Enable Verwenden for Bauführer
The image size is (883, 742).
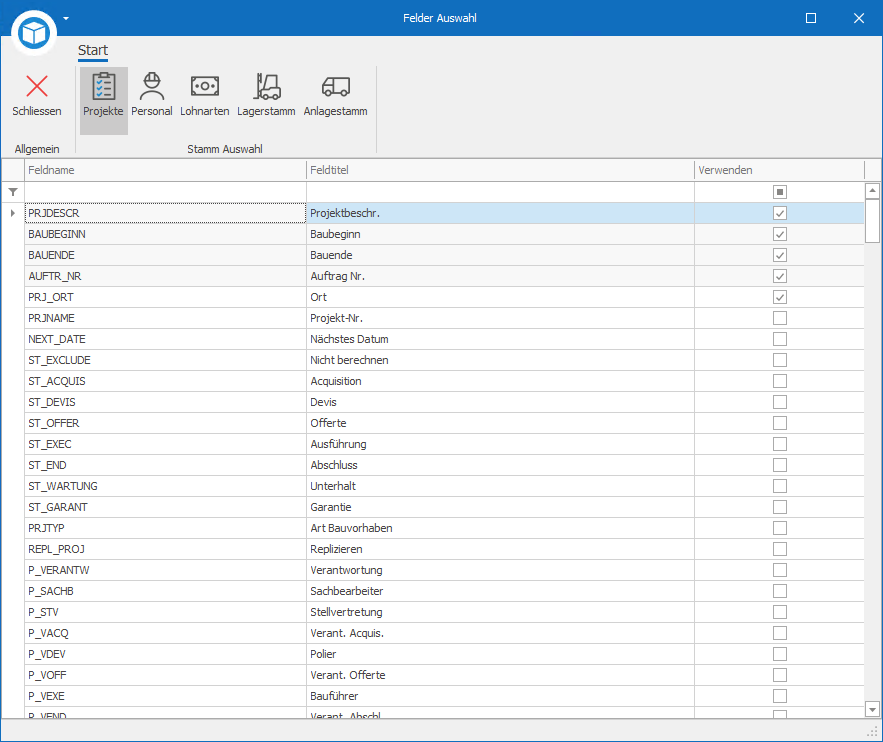[x=780, y=696]
